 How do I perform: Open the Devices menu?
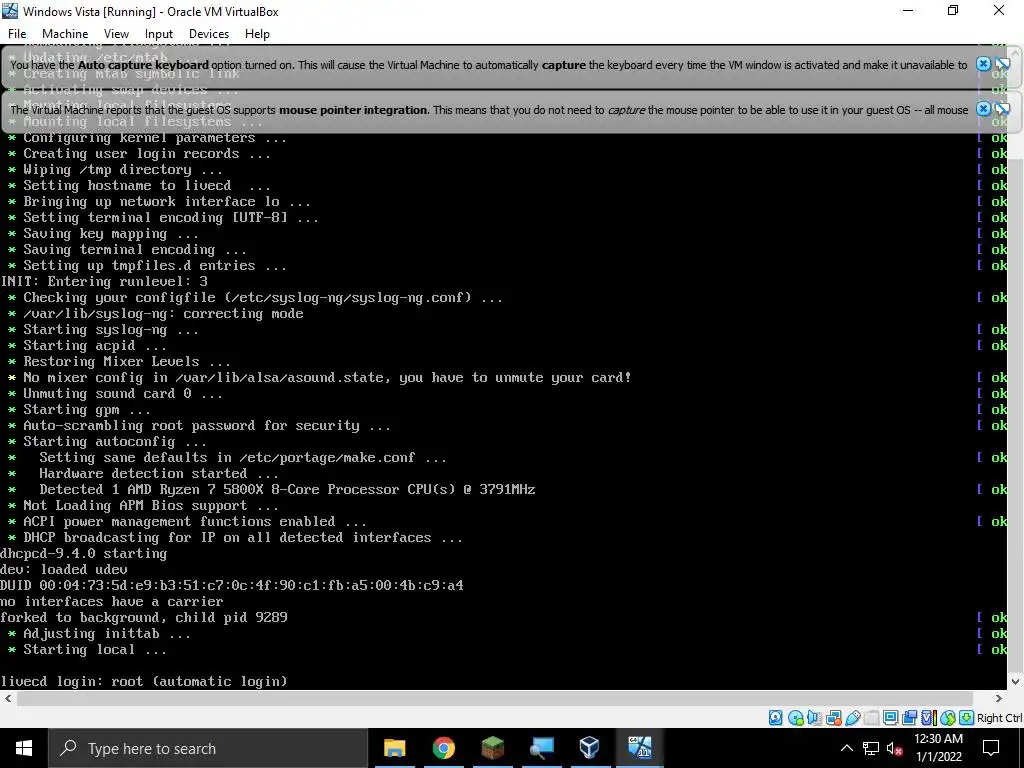[209, 34]
